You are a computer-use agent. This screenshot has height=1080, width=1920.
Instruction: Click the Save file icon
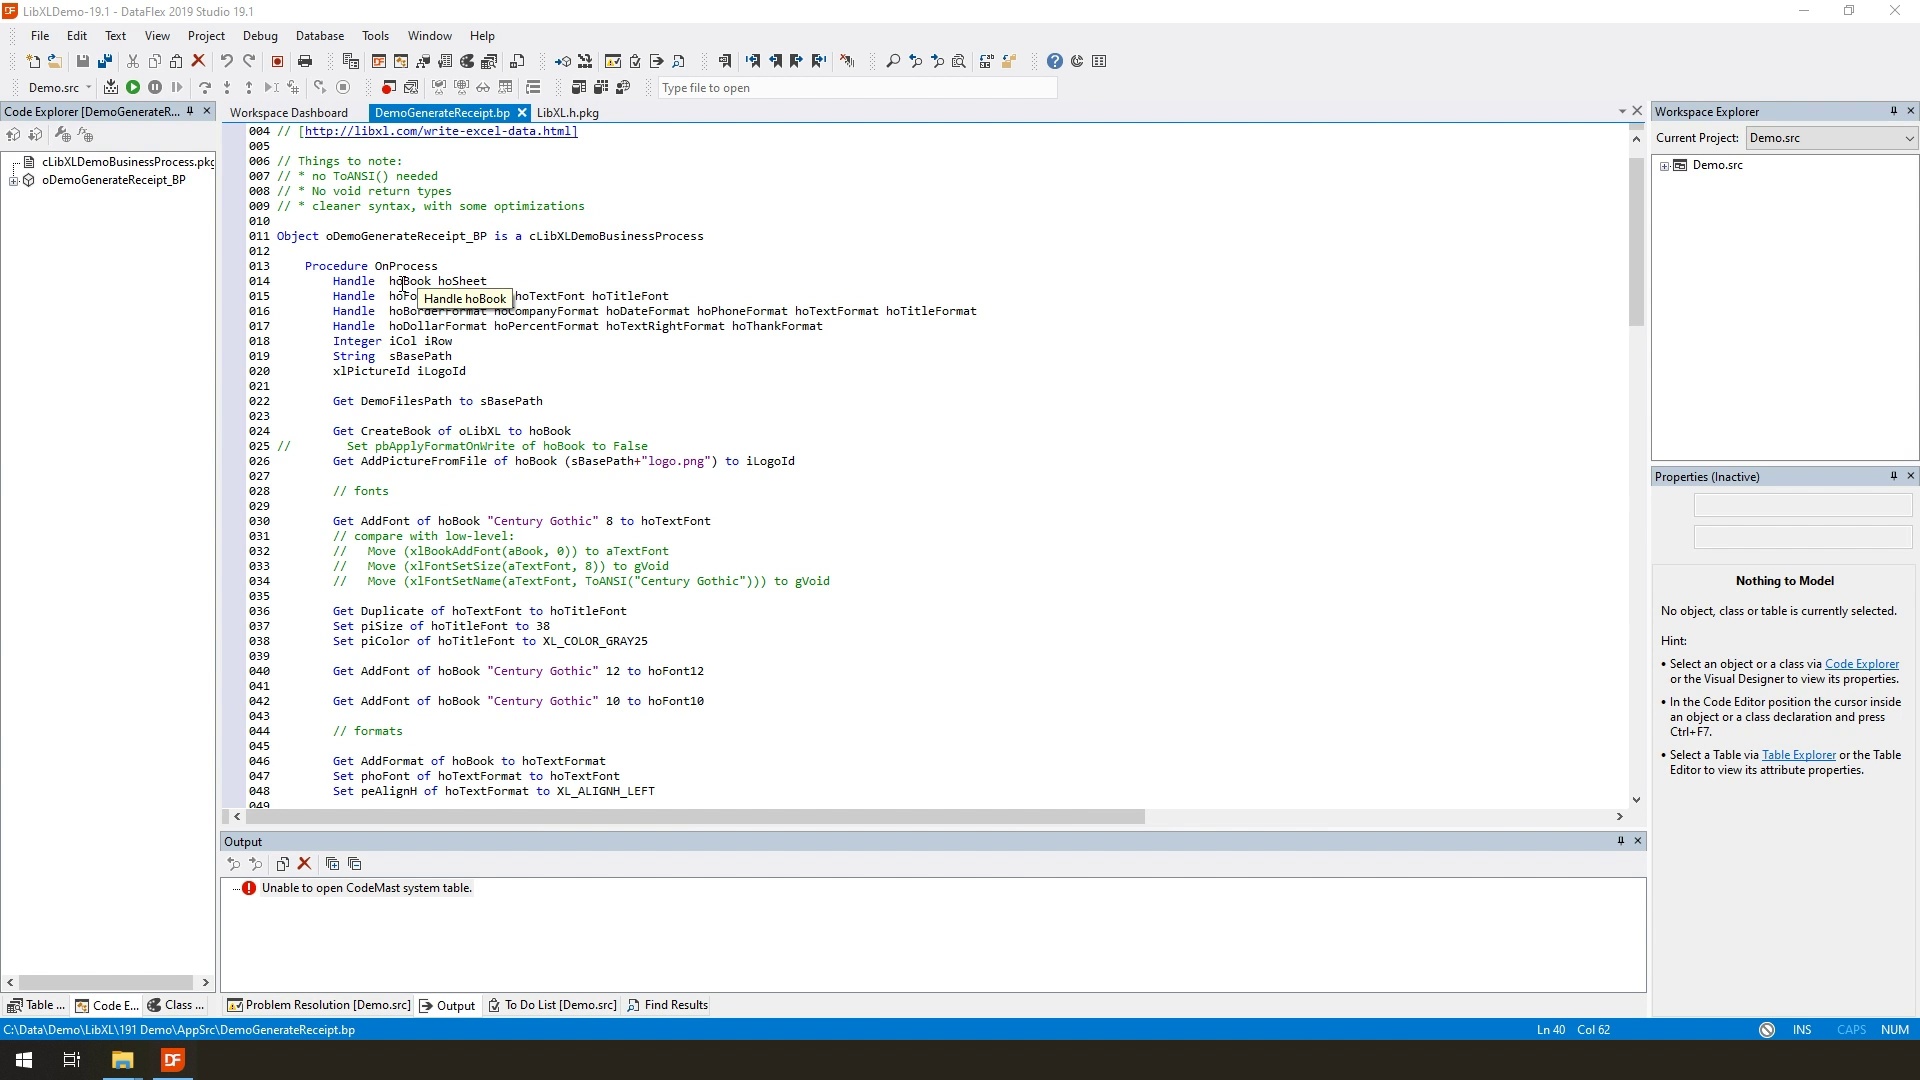83,62
